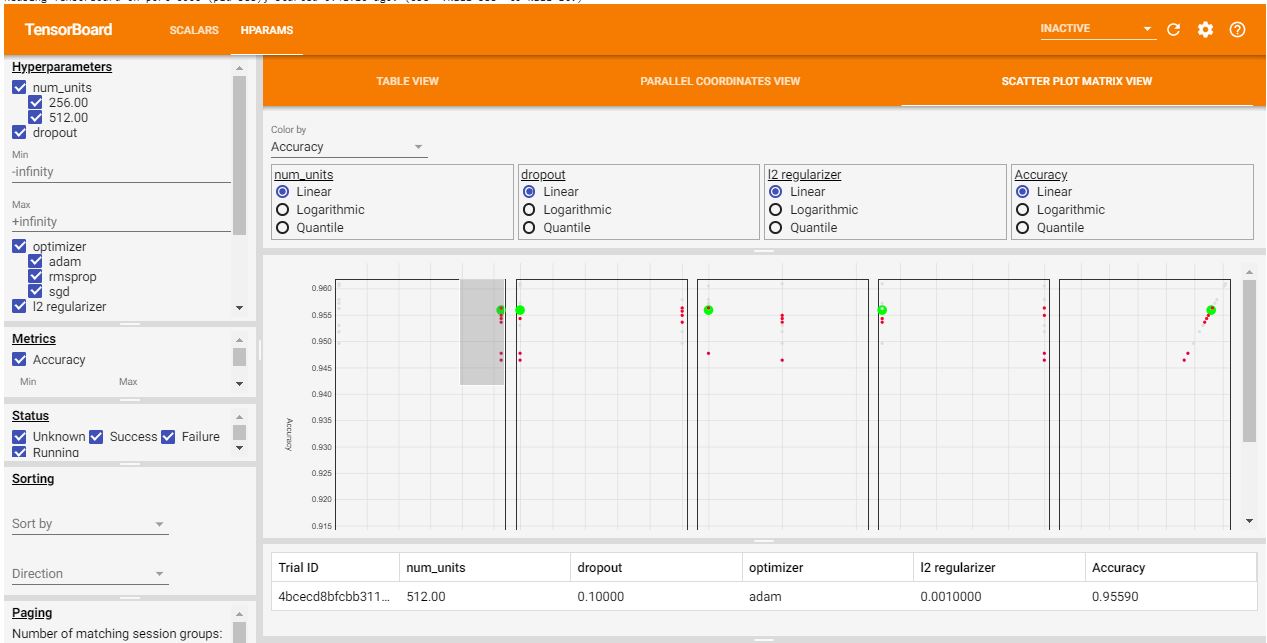Reload TensorBoard data with refresh icon
Viewport: 1267px width, 643px height.
(x=1174, y=30)
